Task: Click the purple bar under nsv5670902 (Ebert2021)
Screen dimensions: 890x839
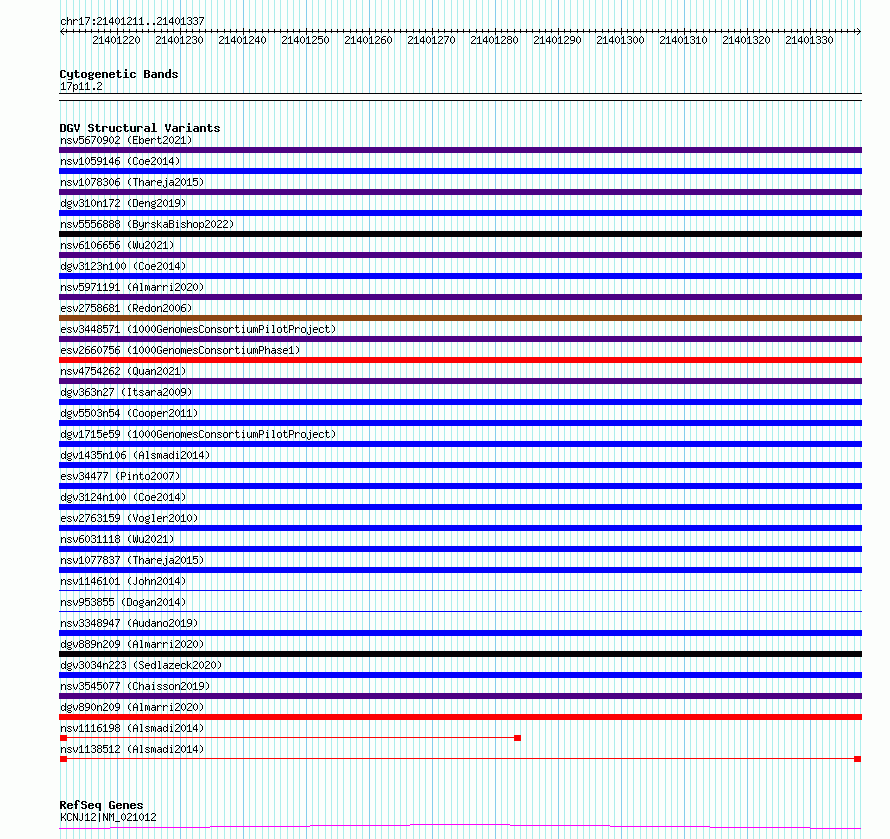Action: 460,150
